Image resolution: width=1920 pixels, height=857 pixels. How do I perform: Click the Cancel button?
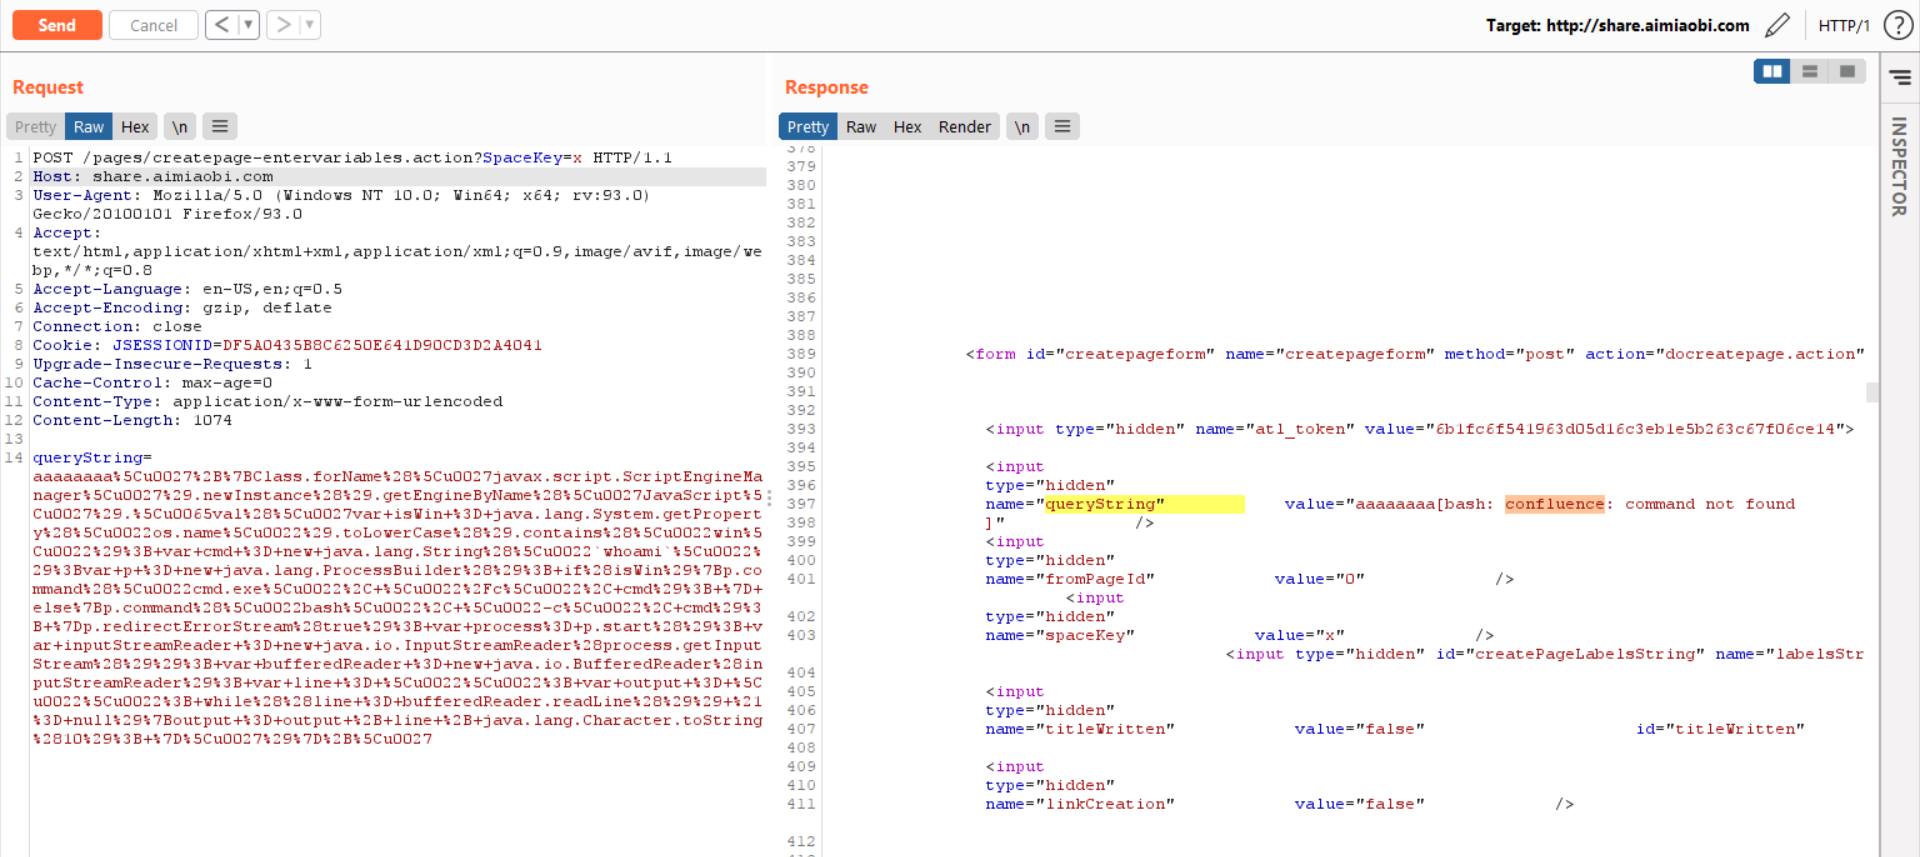(x=153, y=25)
